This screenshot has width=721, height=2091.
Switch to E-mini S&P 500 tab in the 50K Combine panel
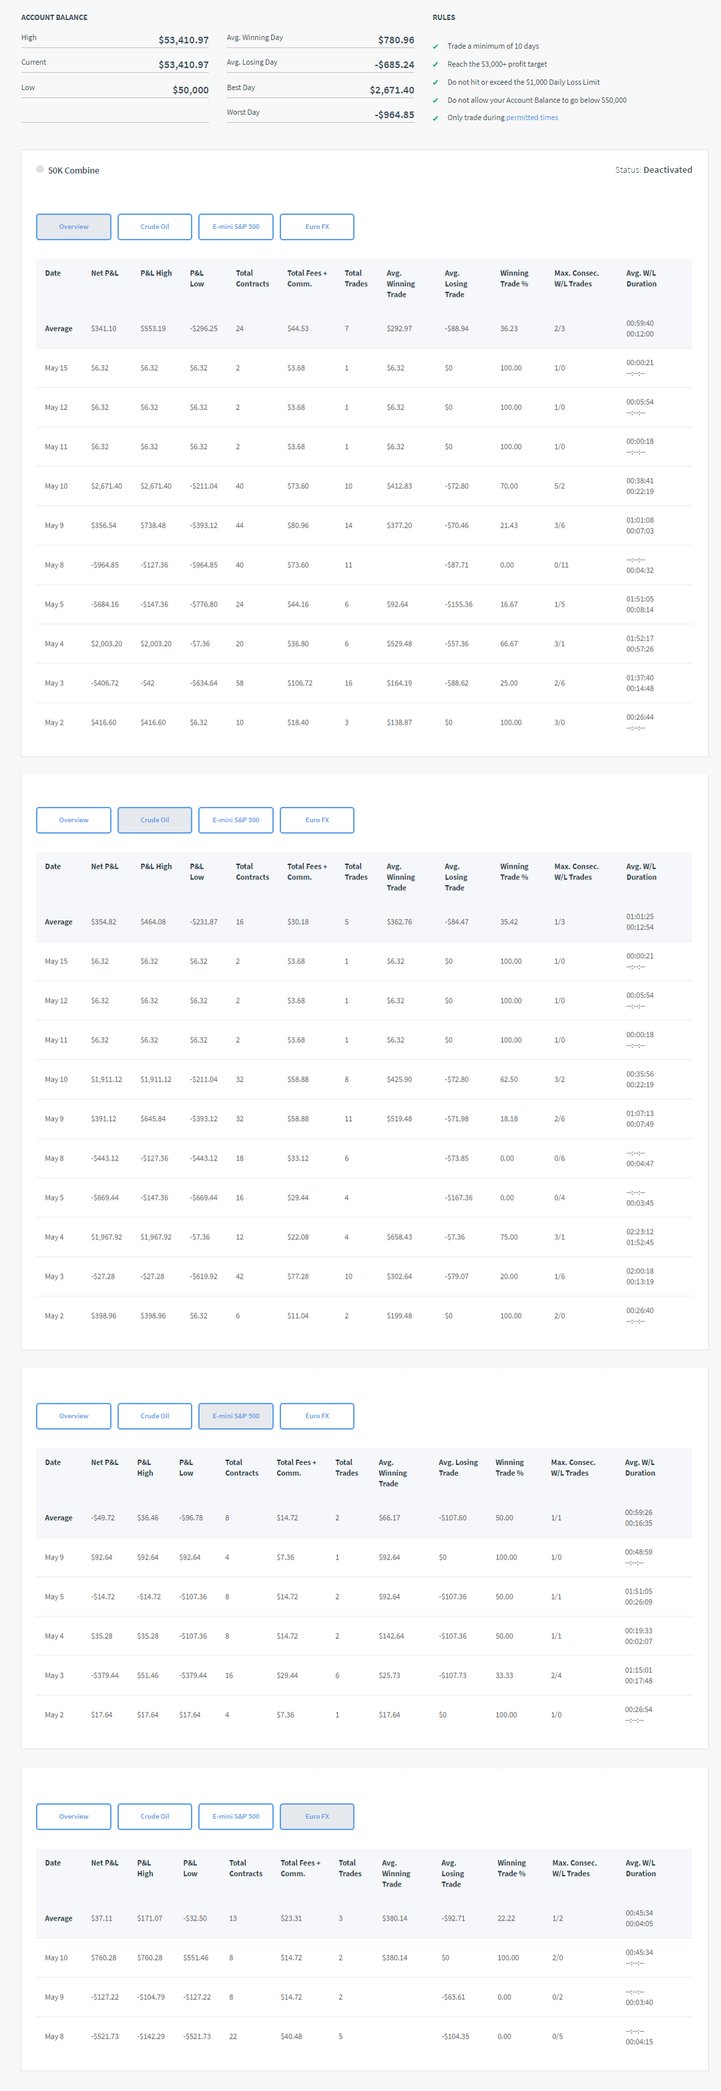235,227
